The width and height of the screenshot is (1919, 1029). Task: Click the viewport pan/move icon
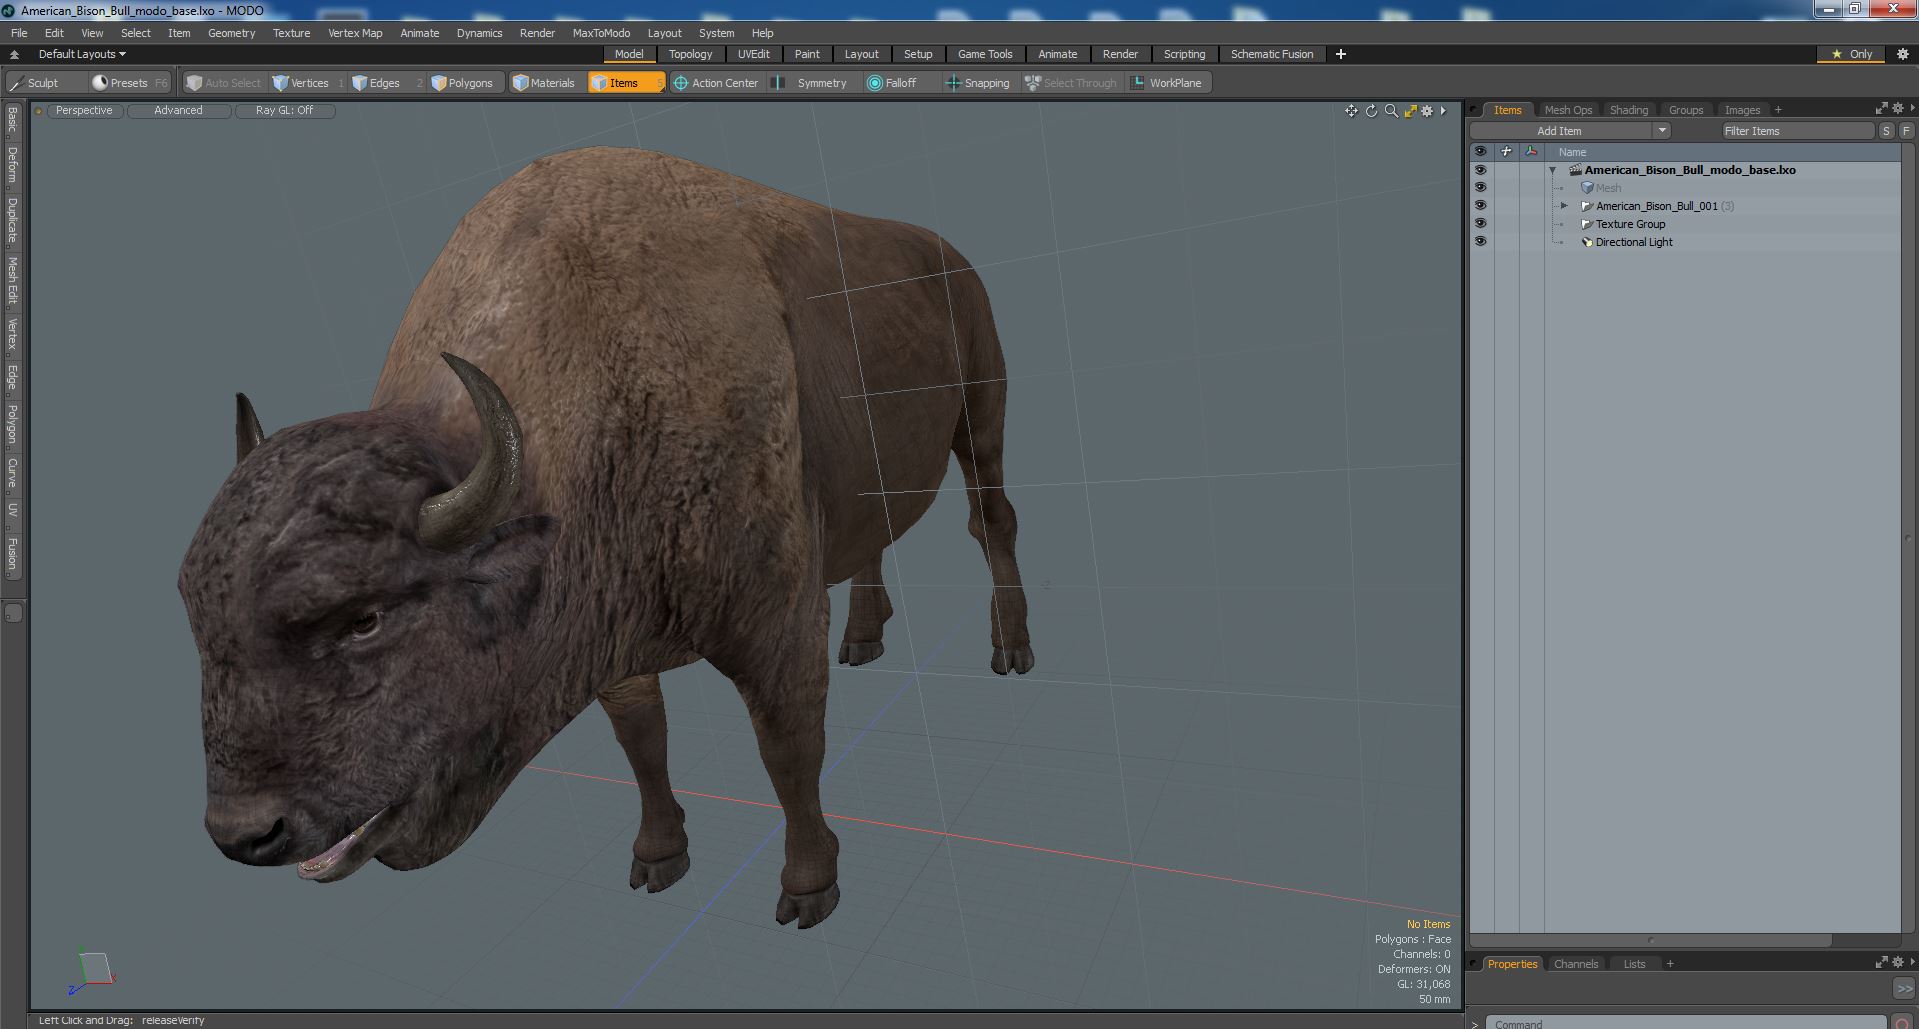(1351, 111)
